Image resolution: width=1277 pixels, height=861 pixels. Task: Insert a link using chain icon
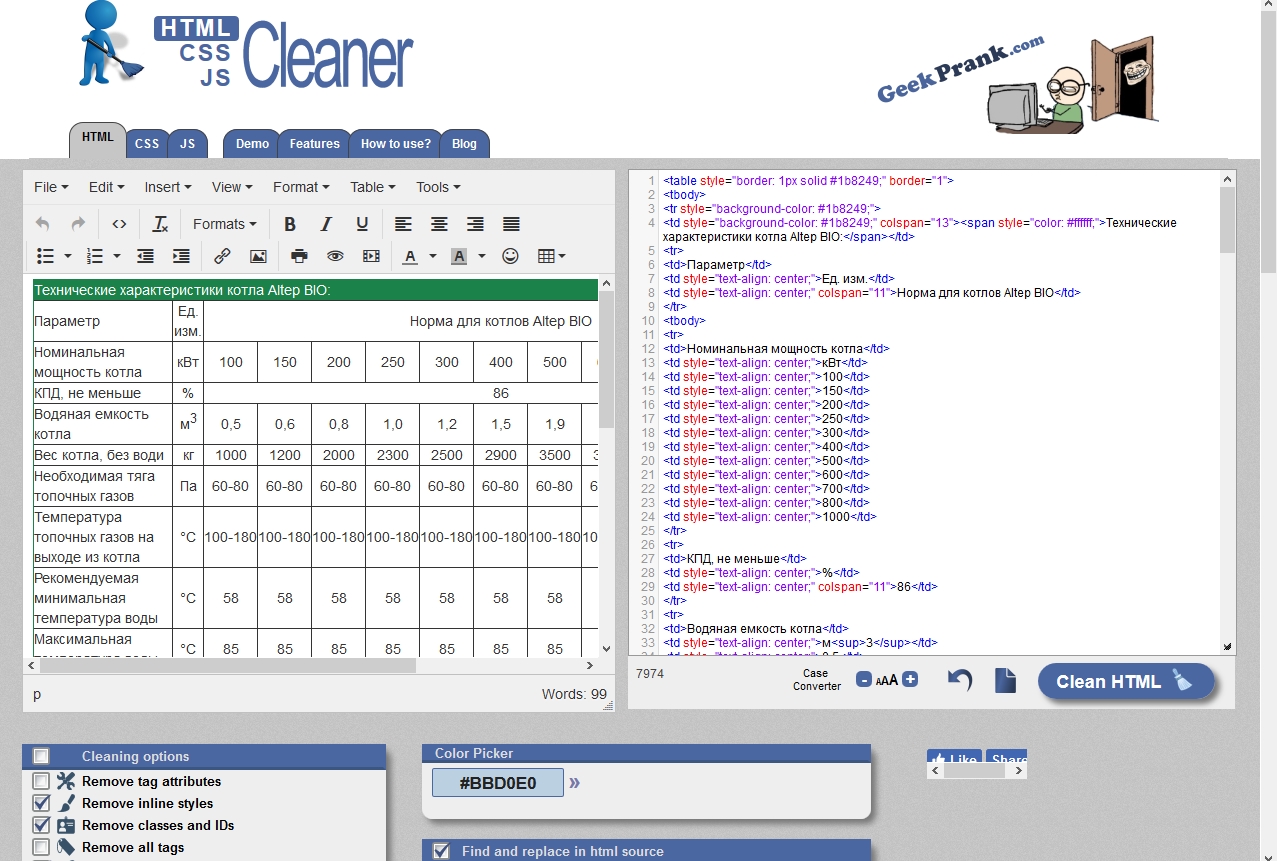tap(222, 256)
